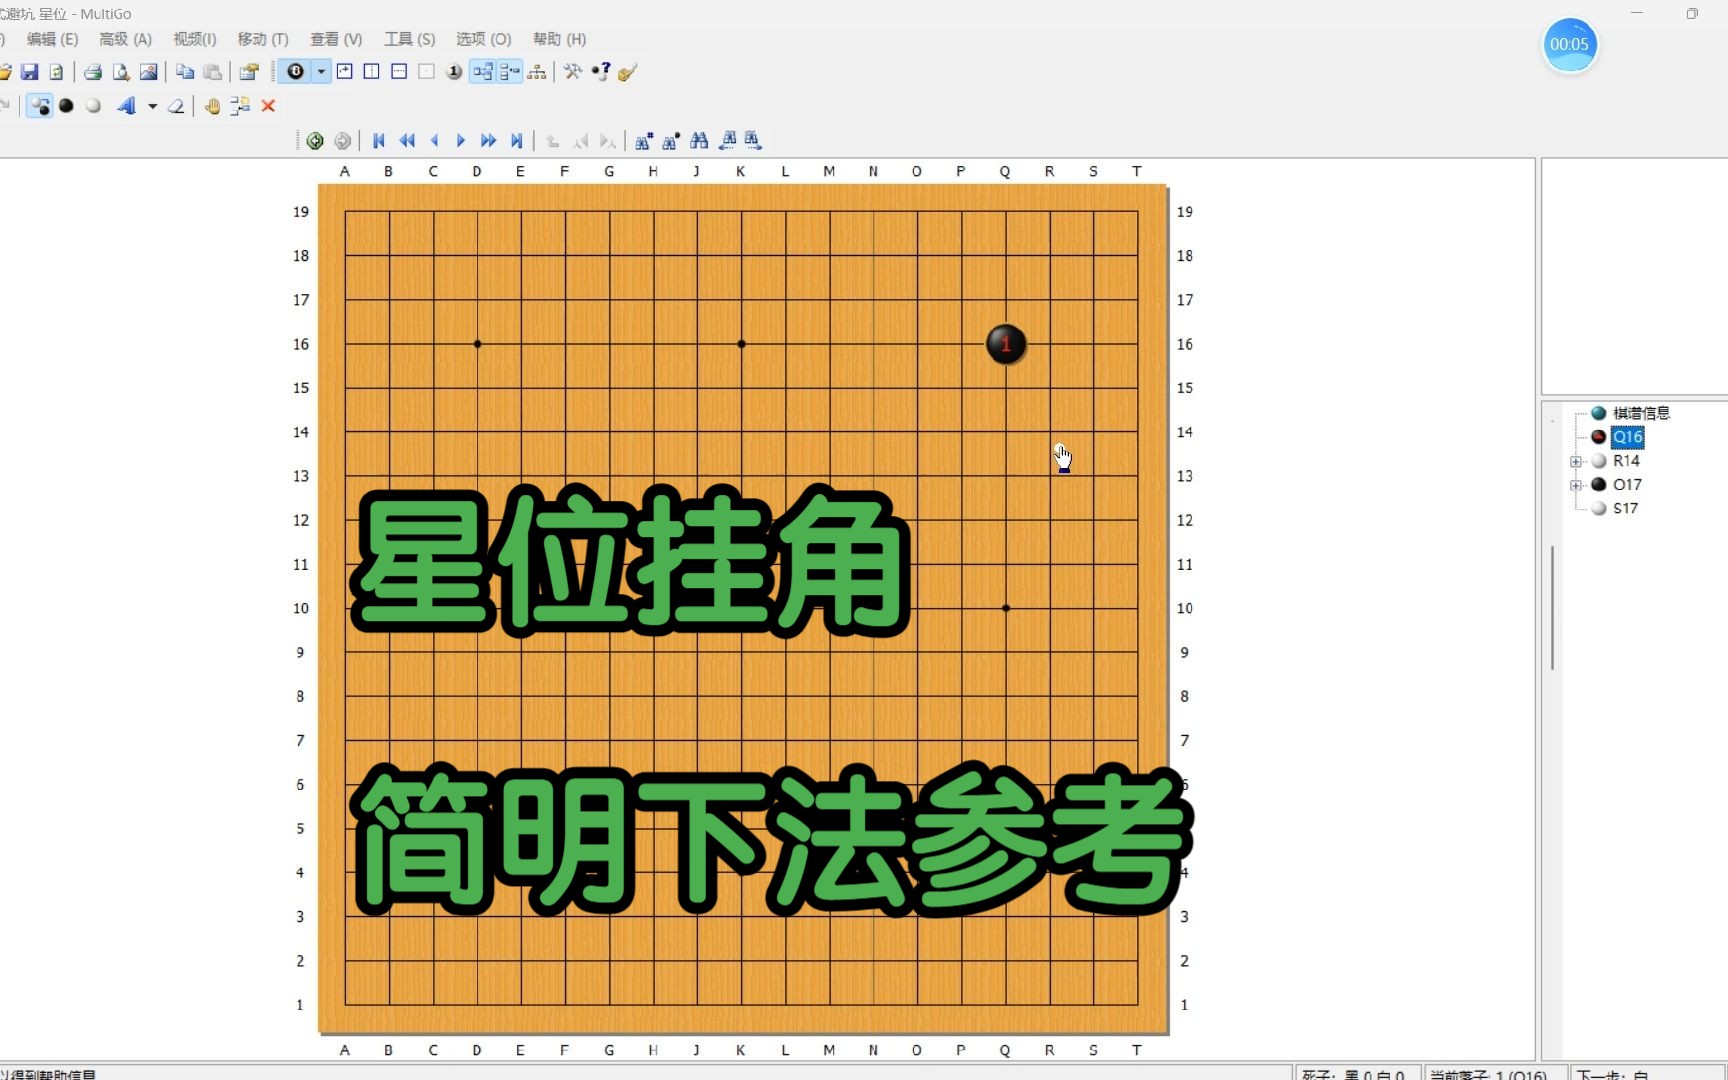Select the black stone tool

[x=66, y=106]
